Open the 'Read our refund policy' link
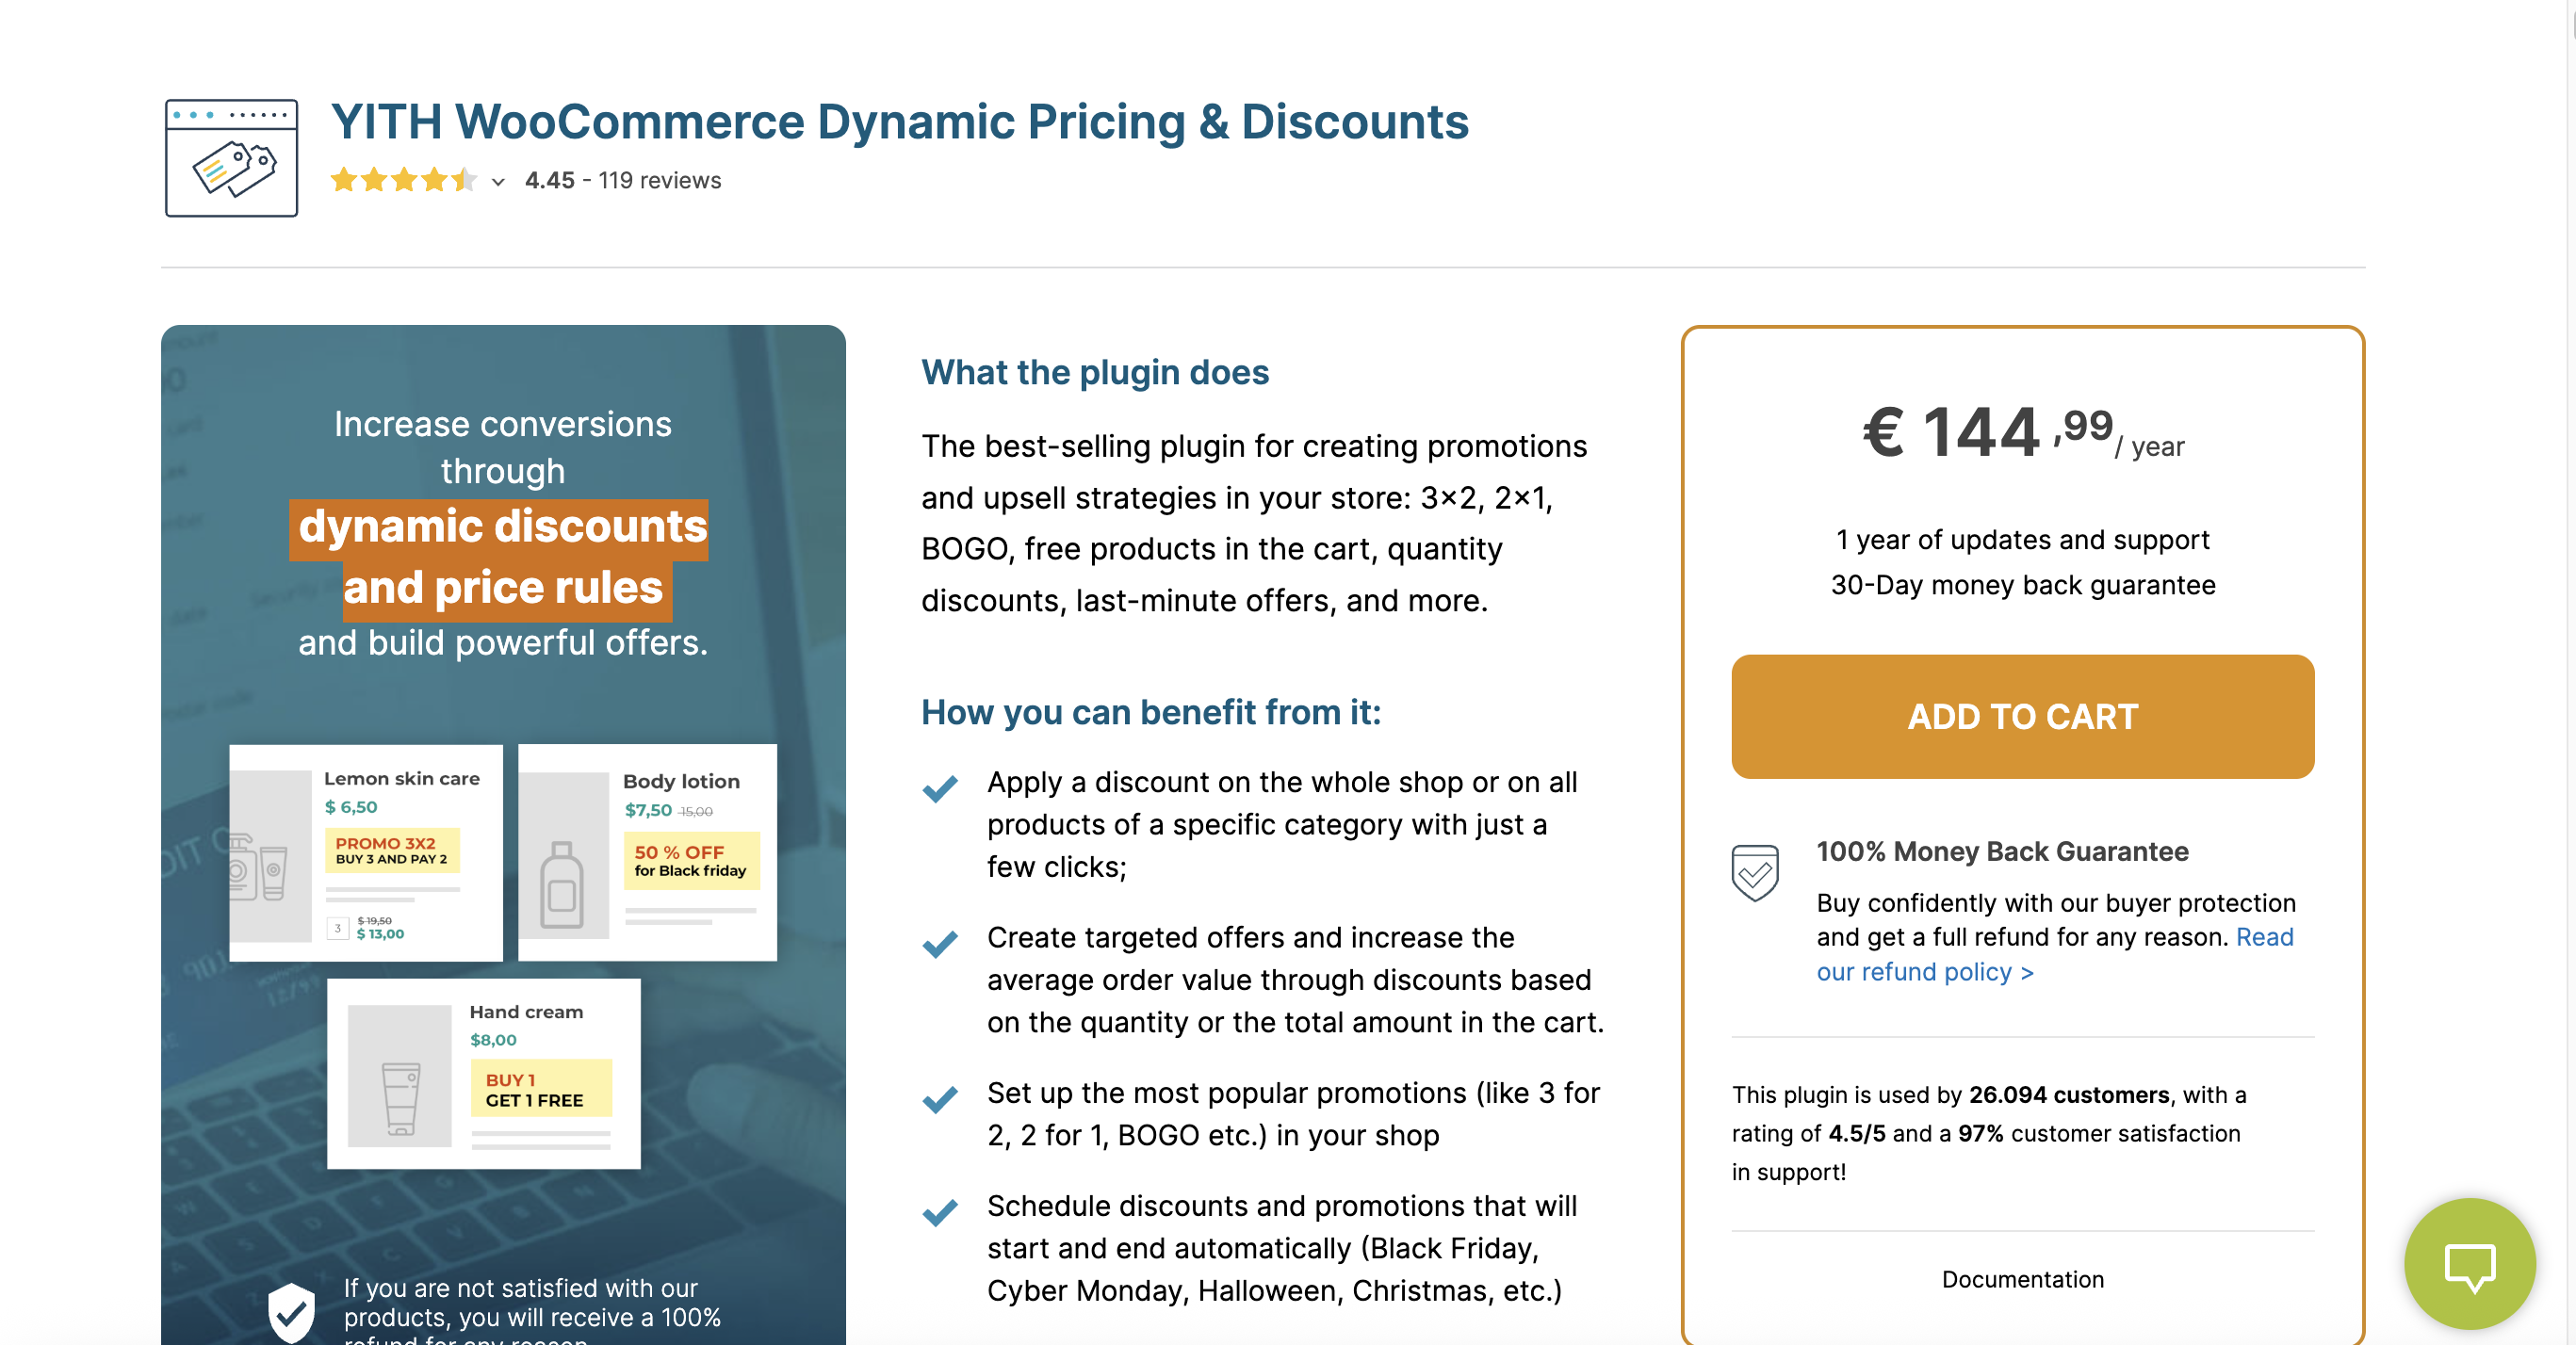This screenshot has height=1345, width=2576. [x=1925, y=971]
